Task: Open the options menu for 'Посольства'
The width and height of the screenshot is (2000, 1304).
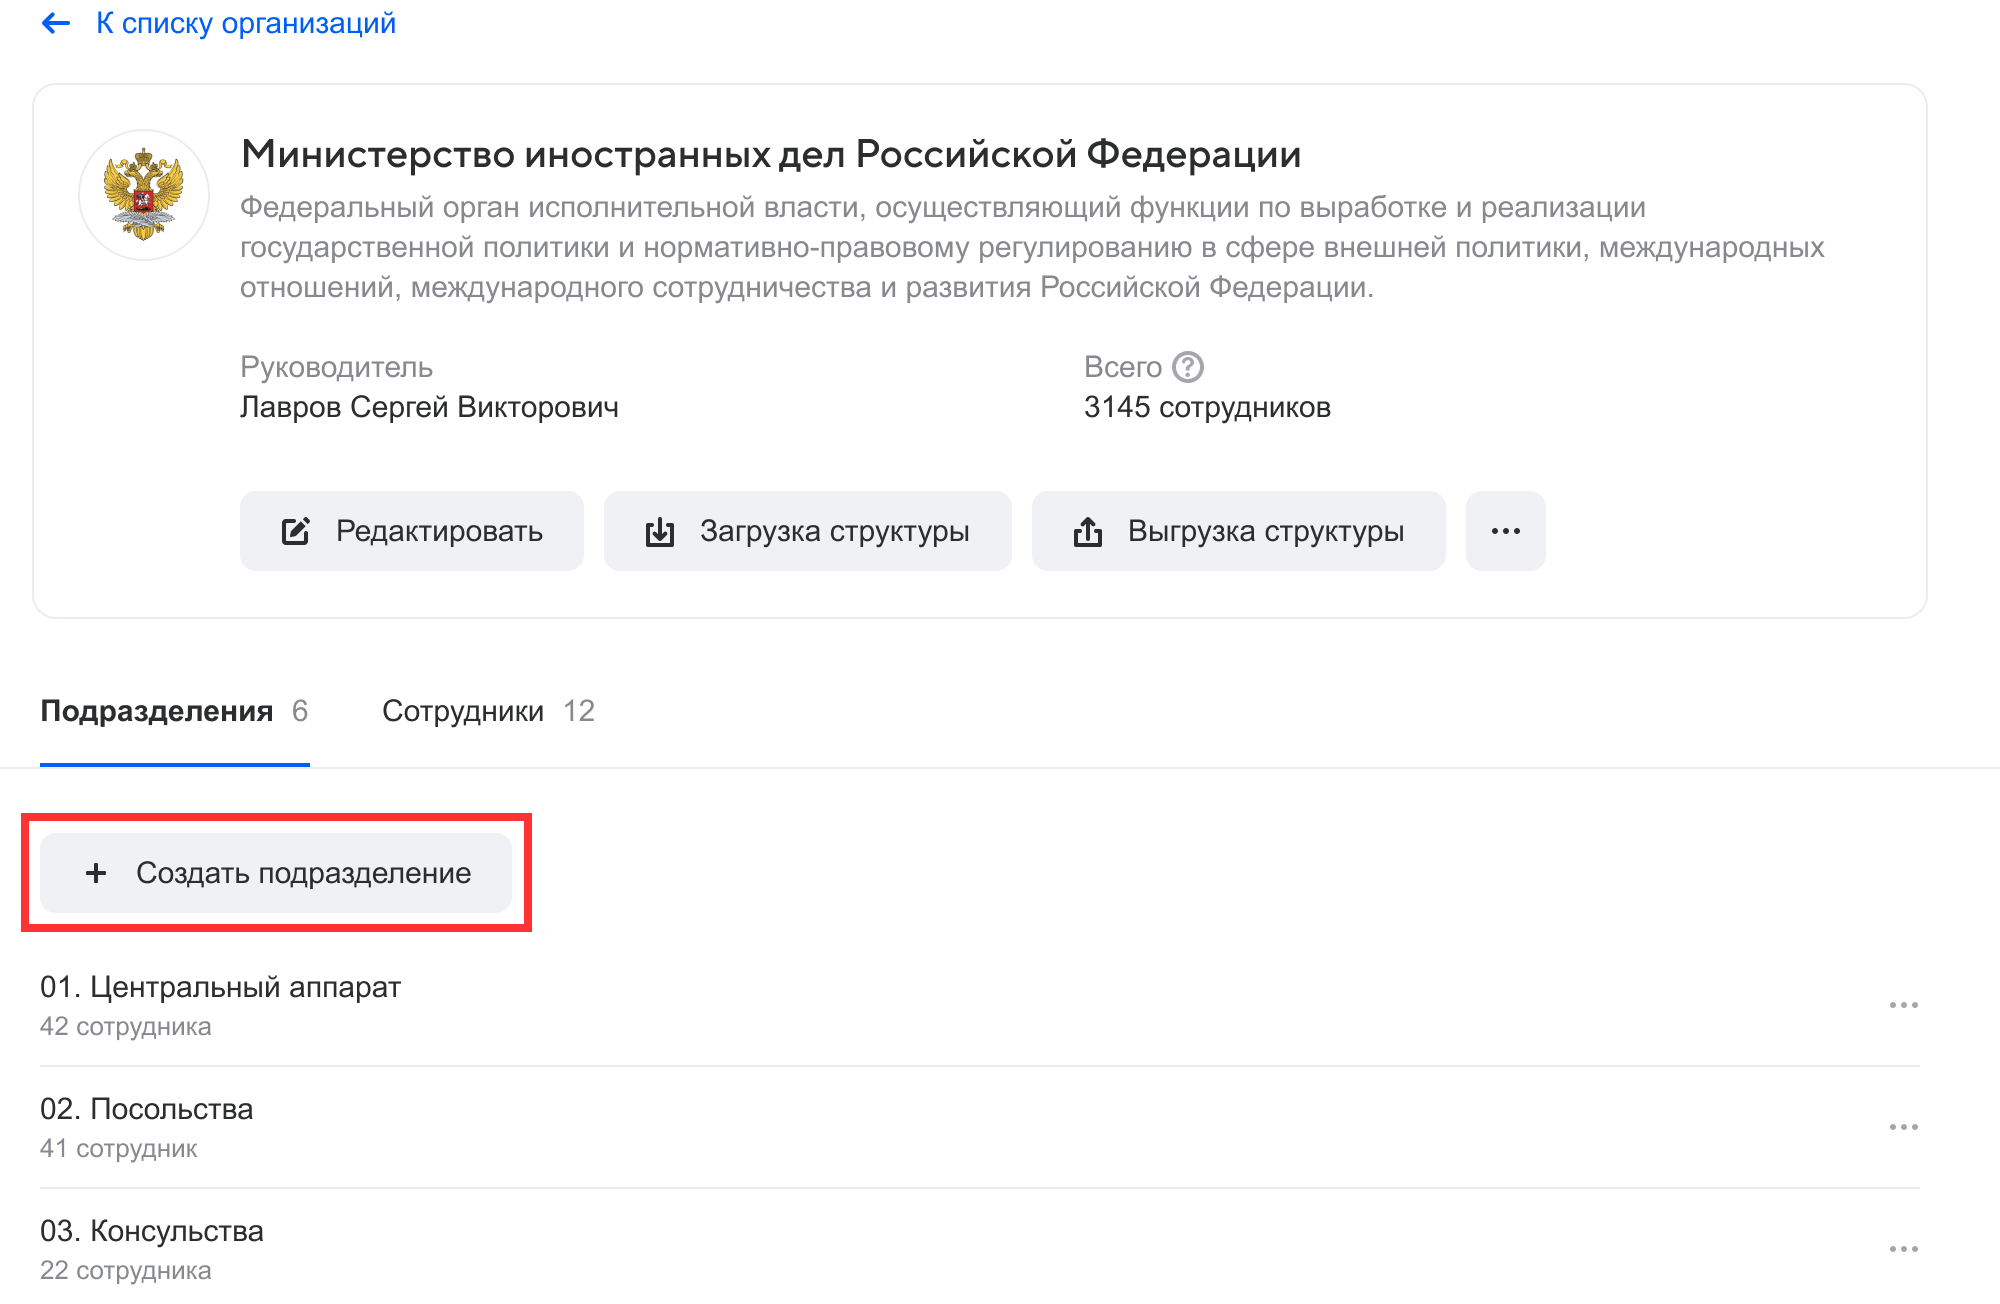Action: [1903, 1127]
